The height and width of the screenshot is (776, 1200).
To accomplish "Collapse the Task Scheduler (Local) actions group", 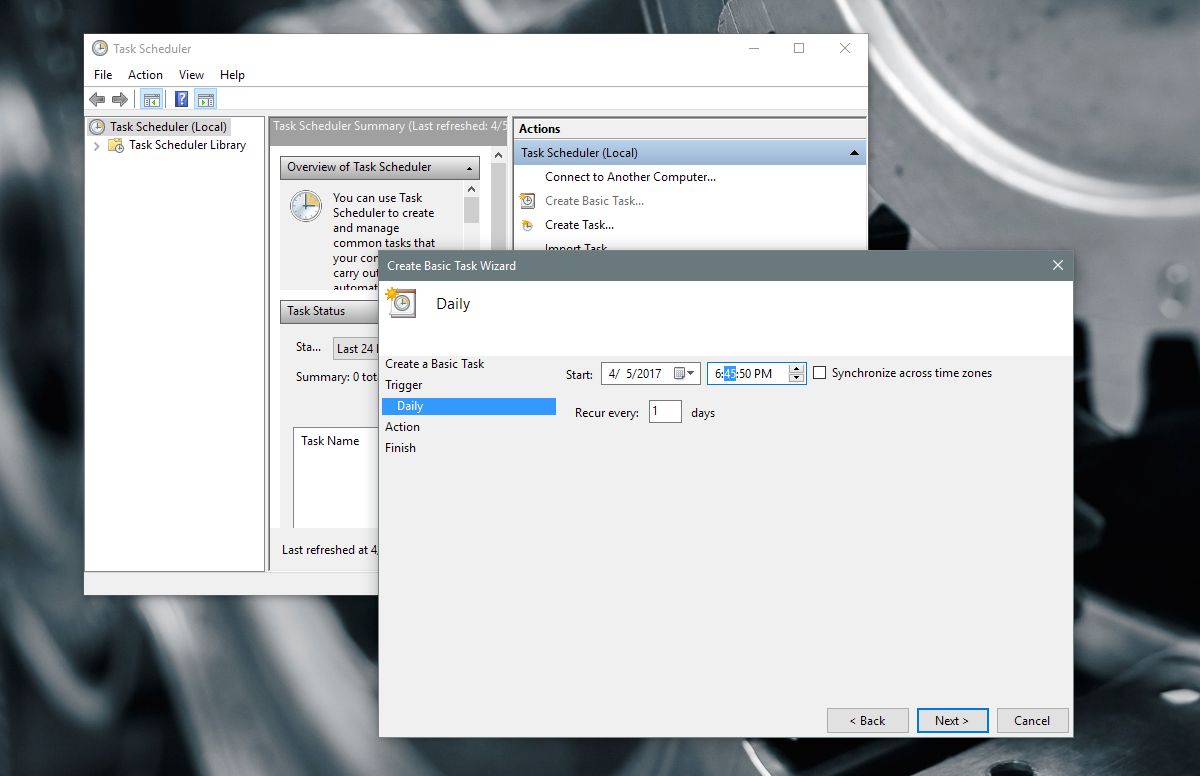I will click(x=854, y=153).
